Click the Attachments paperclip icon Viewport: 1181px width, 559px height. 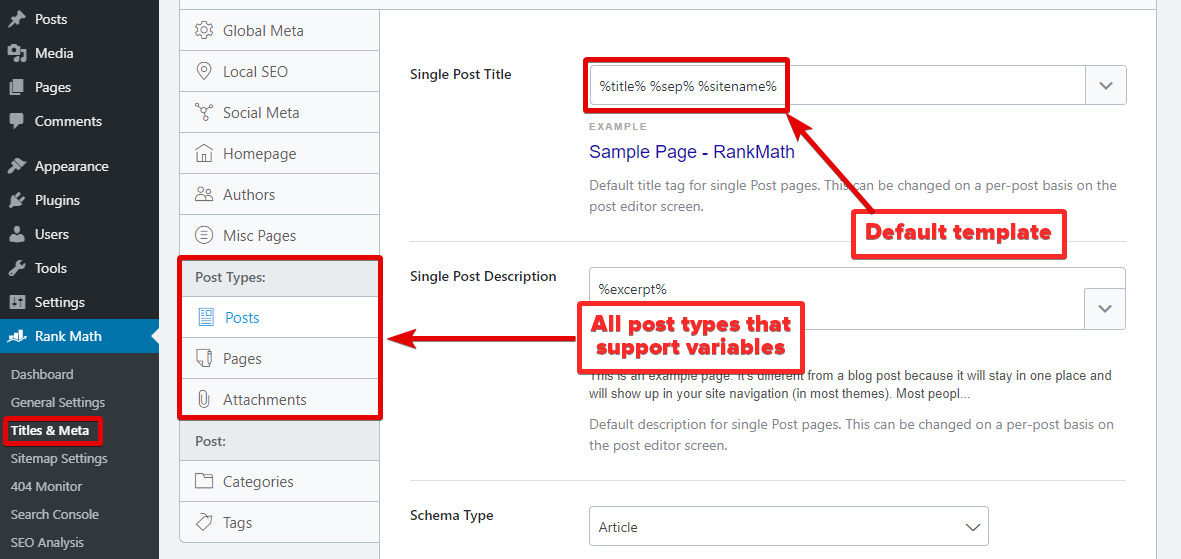click(x=204, y=399)
